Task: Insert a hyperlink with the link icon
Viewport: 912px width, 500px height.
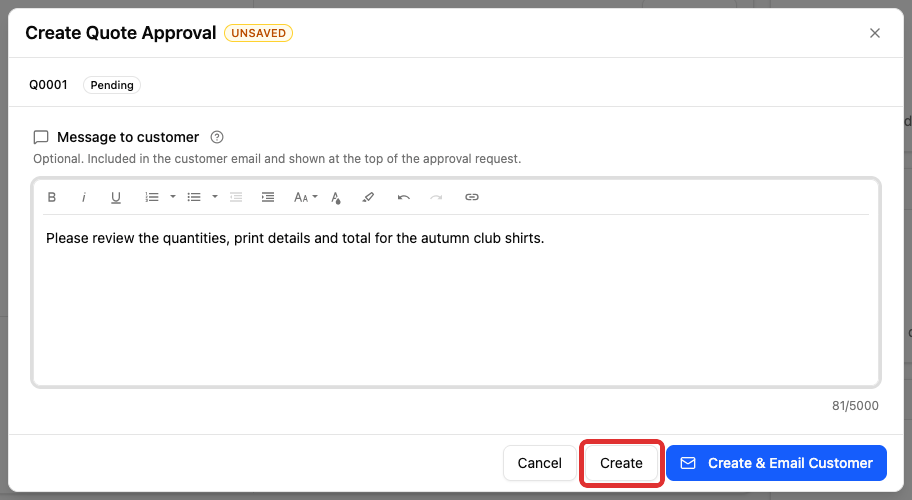Action: click(472, 197)
